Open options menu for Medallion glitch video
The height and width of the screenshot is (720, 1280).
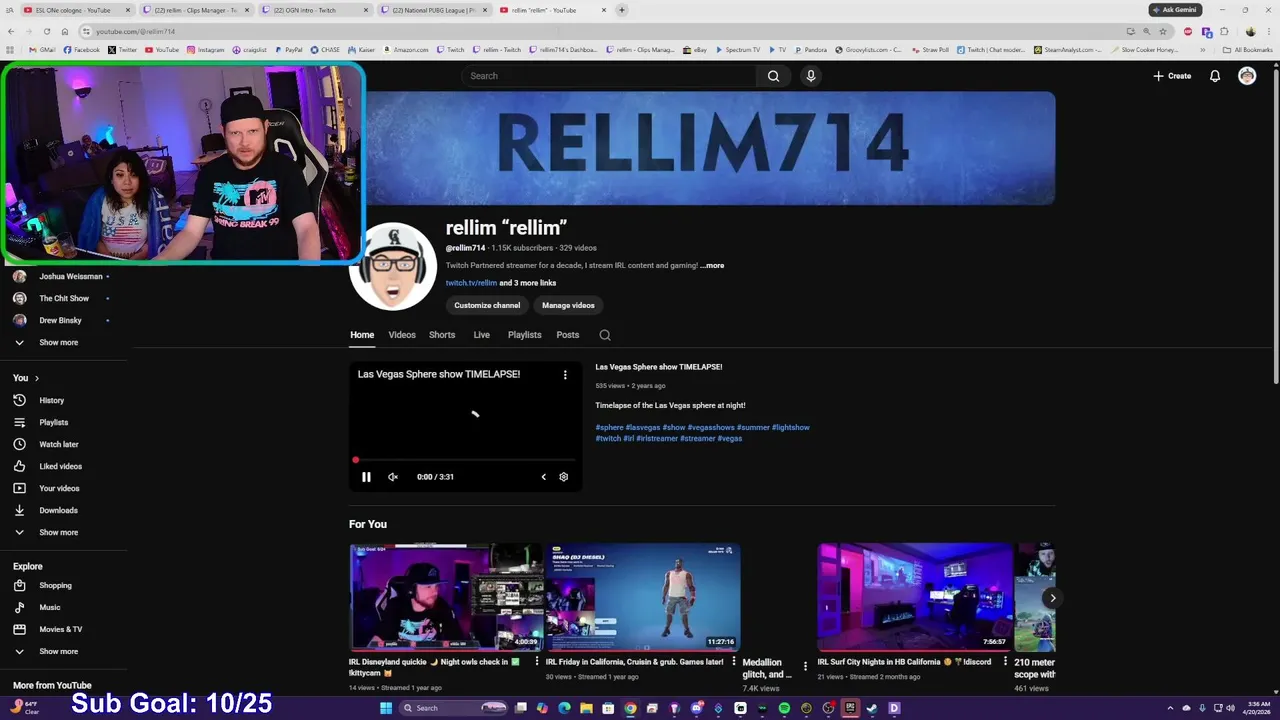tap(805, 666)
